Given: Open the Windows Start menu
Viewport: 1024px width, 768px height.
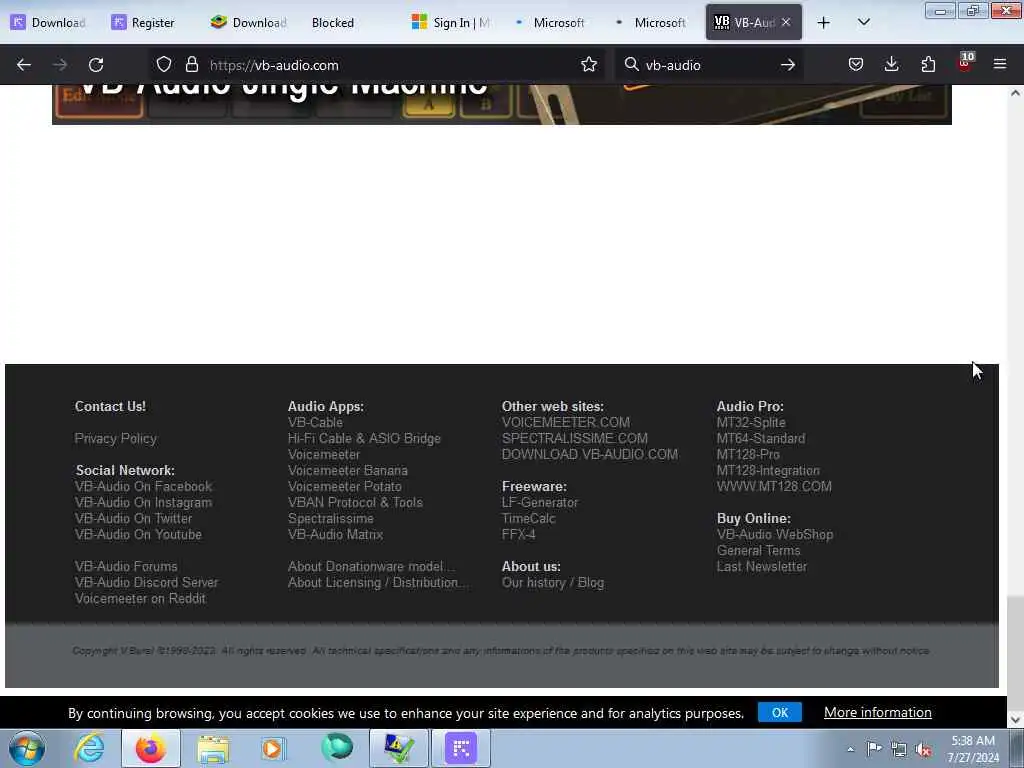Looking at the screenshot, I should (27, 748).
